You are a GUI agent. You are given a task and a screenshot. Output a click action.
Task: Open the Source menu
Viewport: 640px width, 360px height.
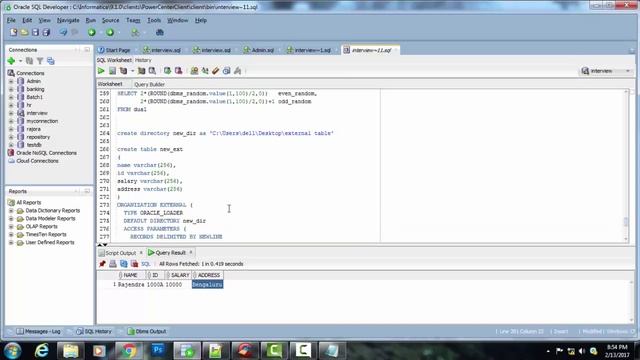(110, 20)
